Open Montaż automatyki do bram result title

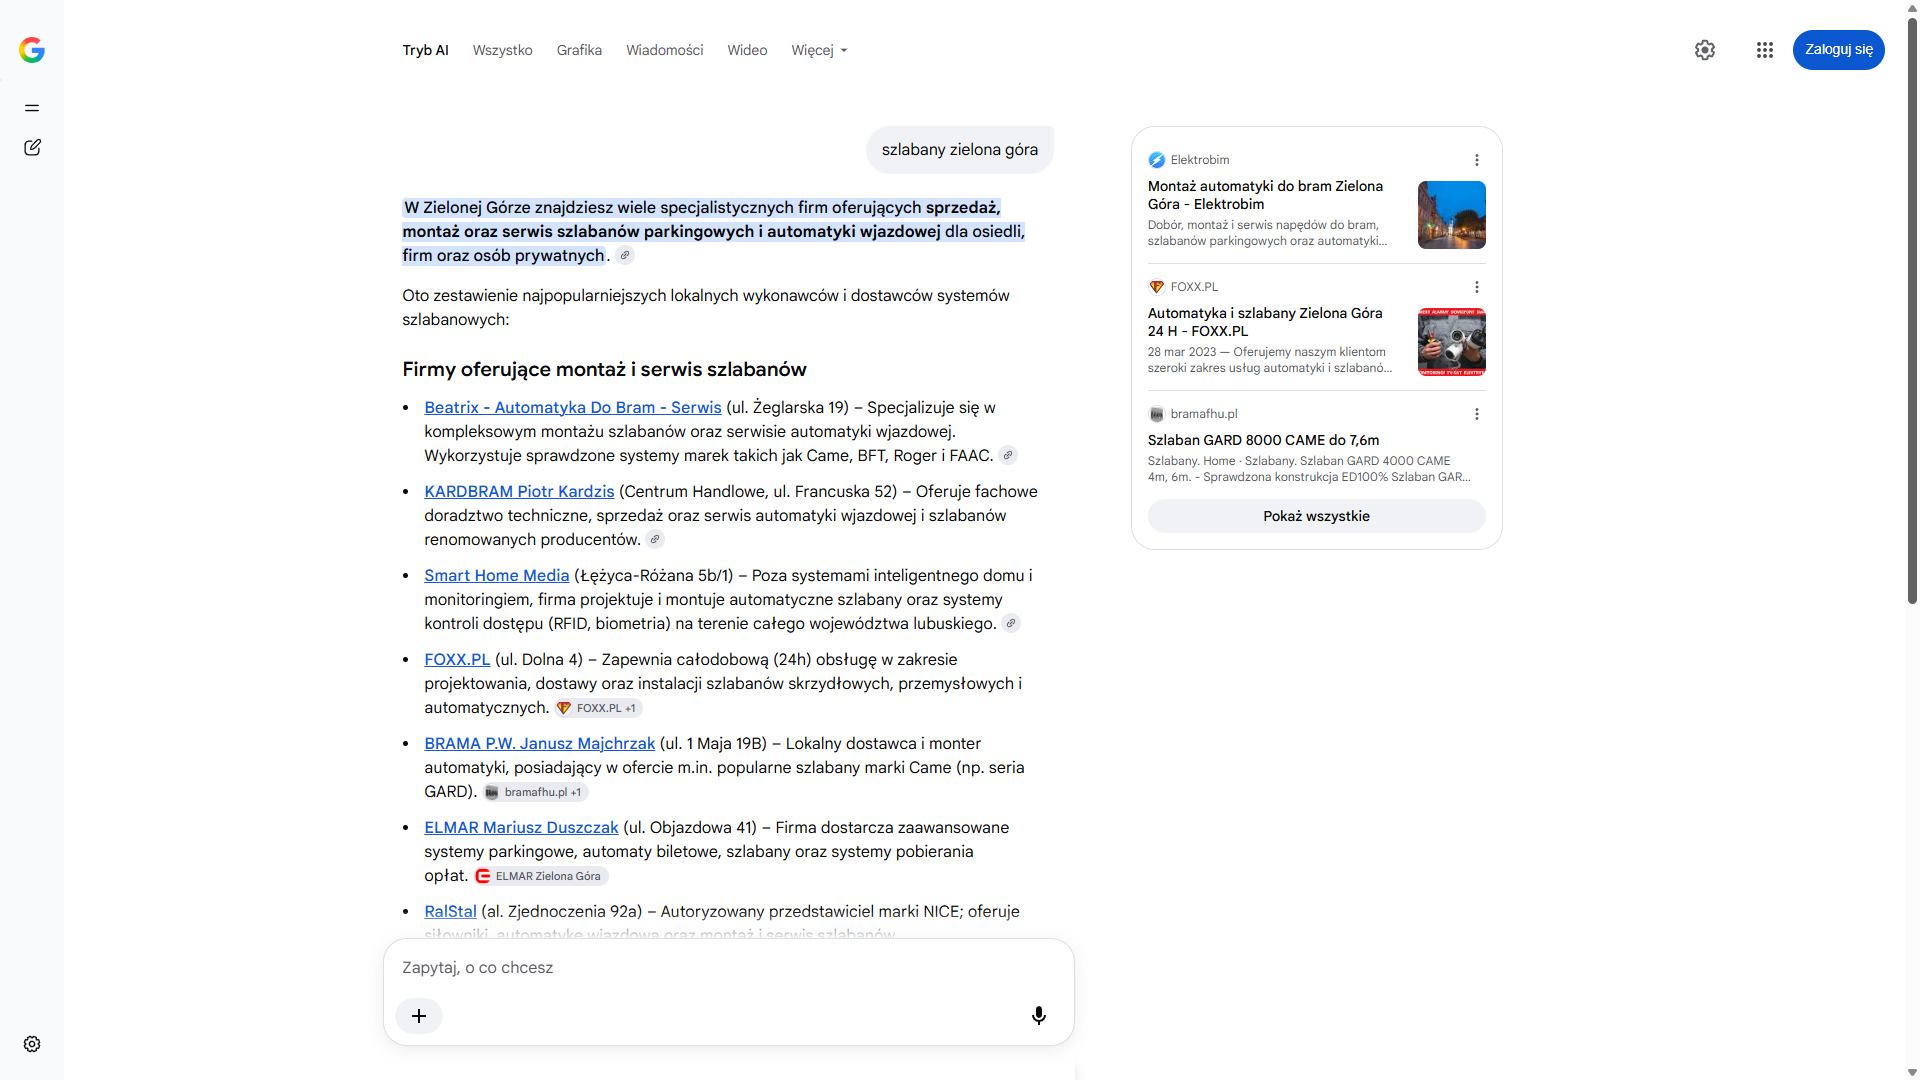1265,195
